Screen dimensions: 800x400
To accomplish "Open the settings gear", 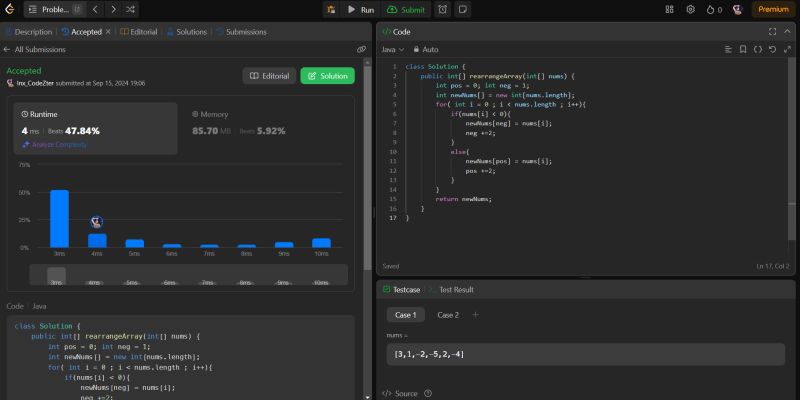I will coord(690,9).
